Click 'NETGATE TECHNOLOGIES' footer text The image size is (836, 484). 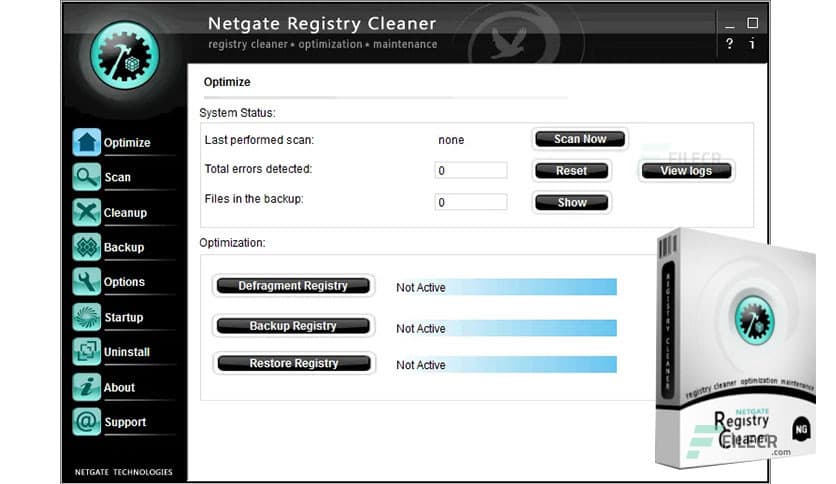point(124,472)
